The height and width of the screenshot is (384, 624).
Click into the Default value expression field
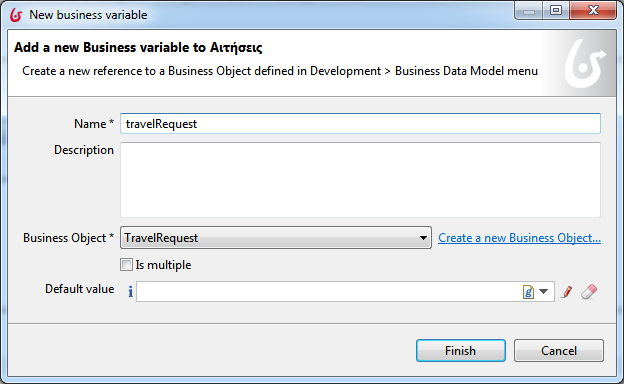click(x=329, y=292)
